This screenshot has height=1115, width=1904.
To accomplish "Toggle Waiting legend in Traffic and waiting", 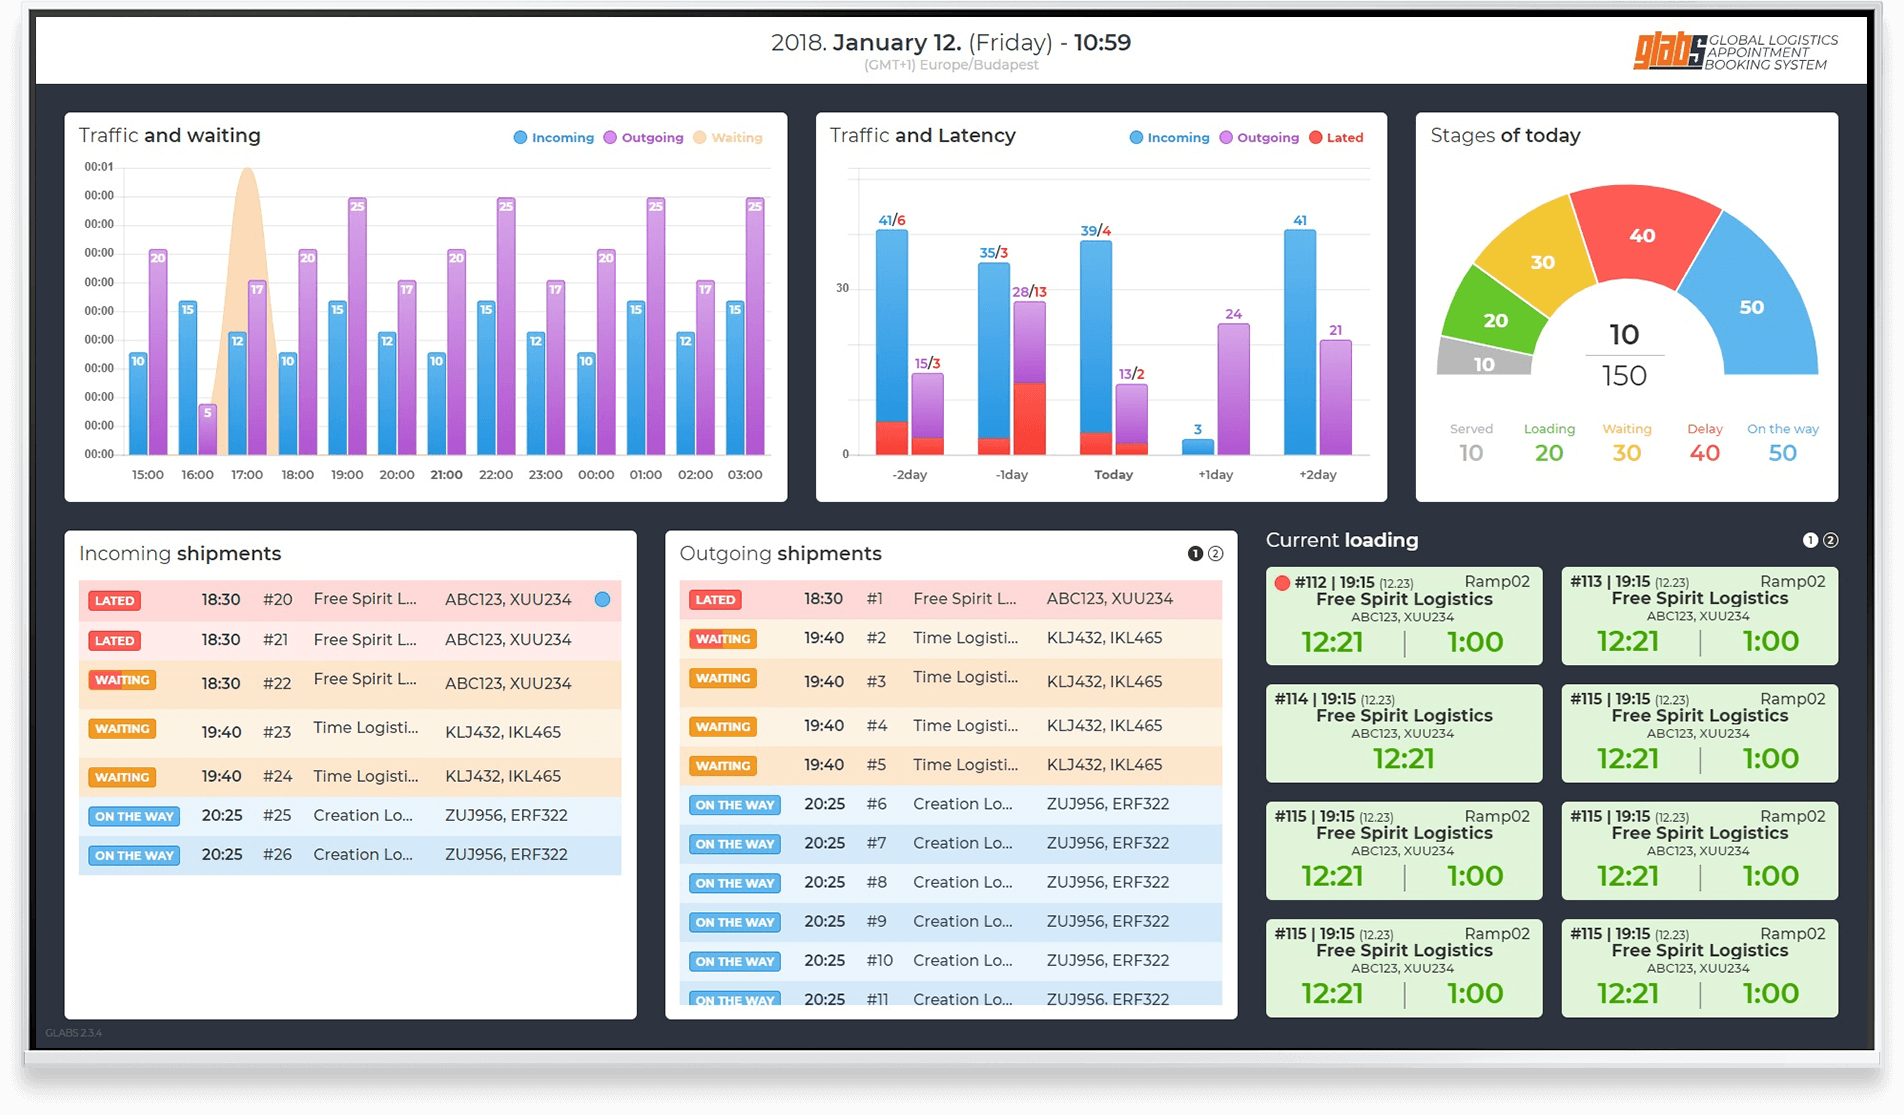I will [728, 138].
